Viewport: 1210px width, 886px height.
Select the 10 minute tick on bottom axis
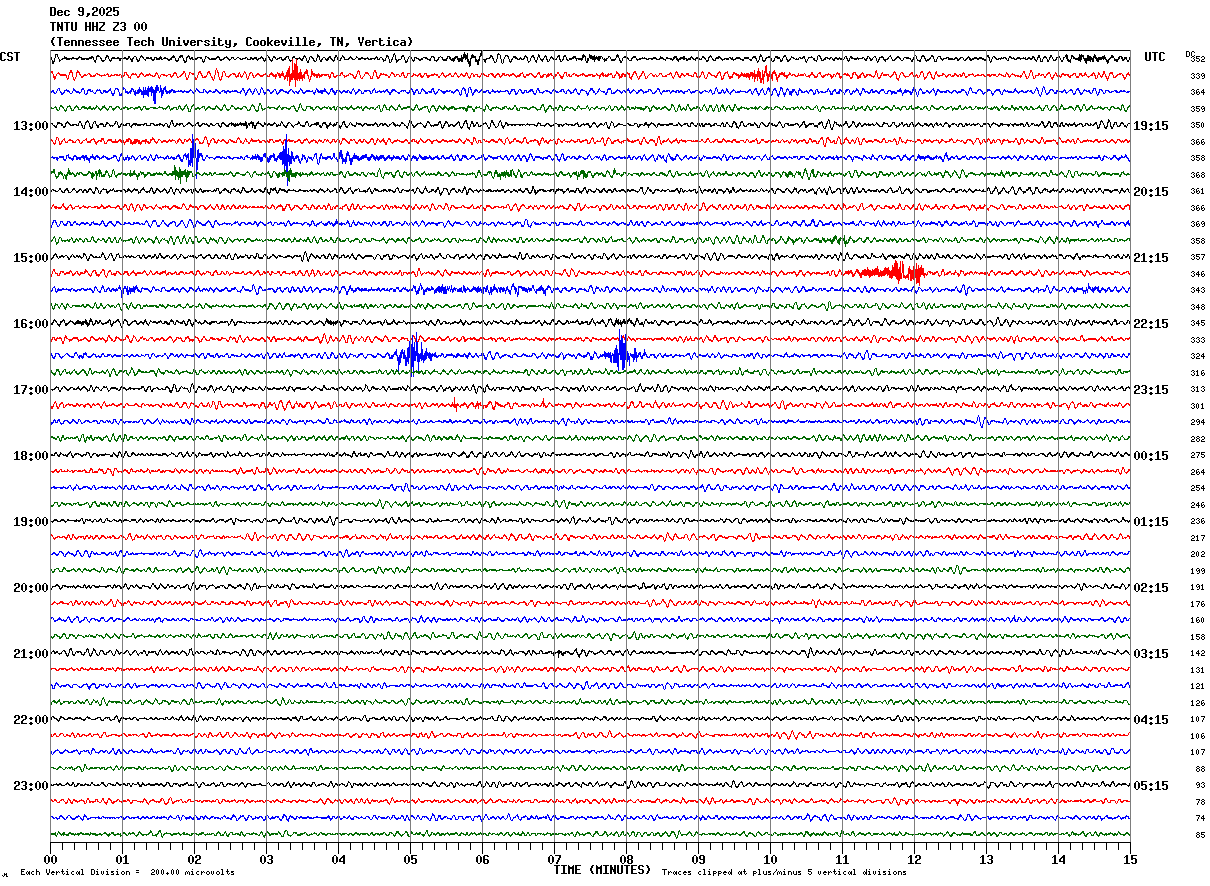770,860
